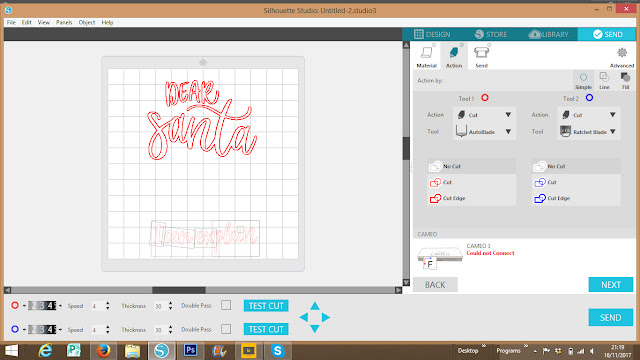
Task: Open the Material panel icon
Action: 427,56
